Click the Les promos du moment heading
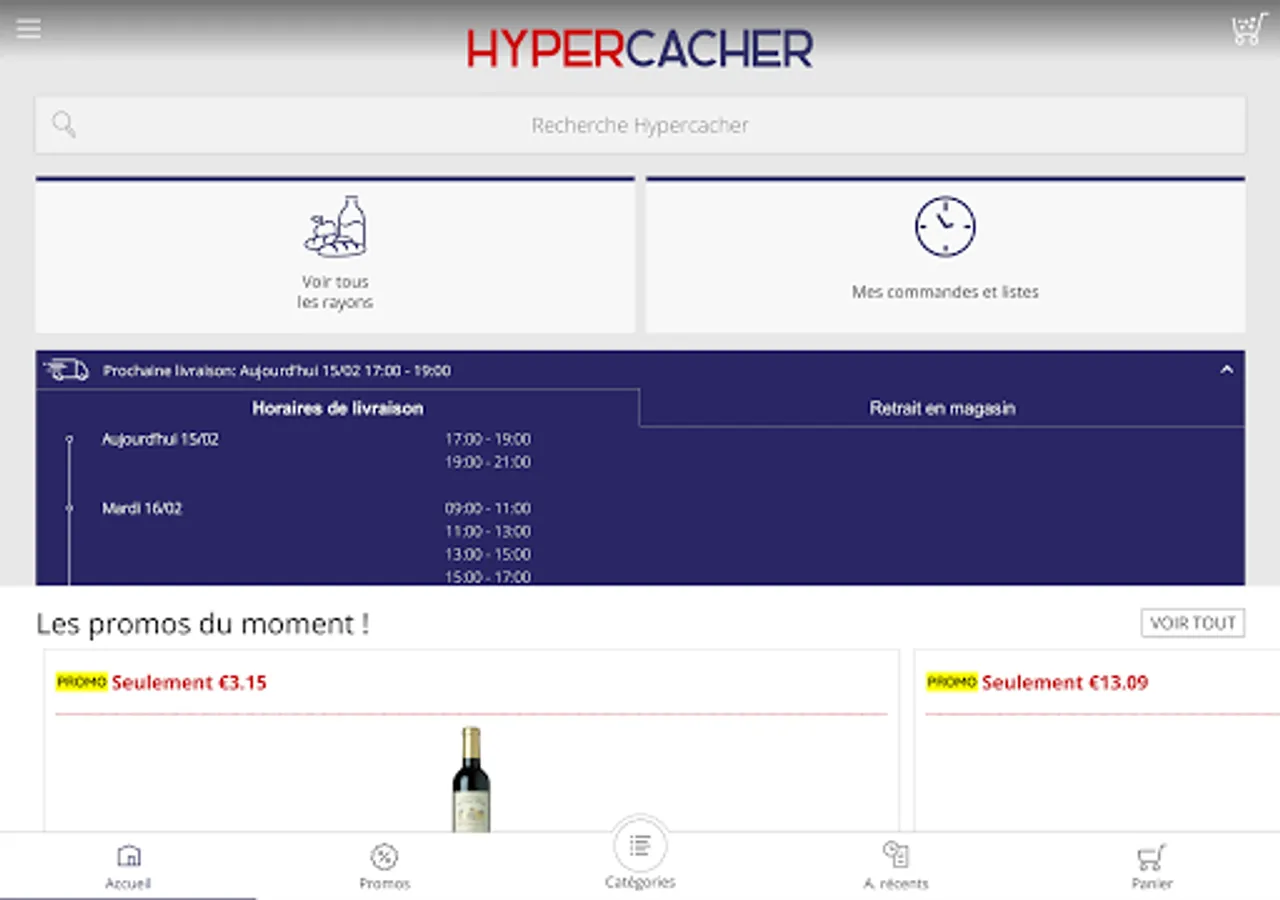This screenshot has width=1280, height=900. [x=203, y=624]
